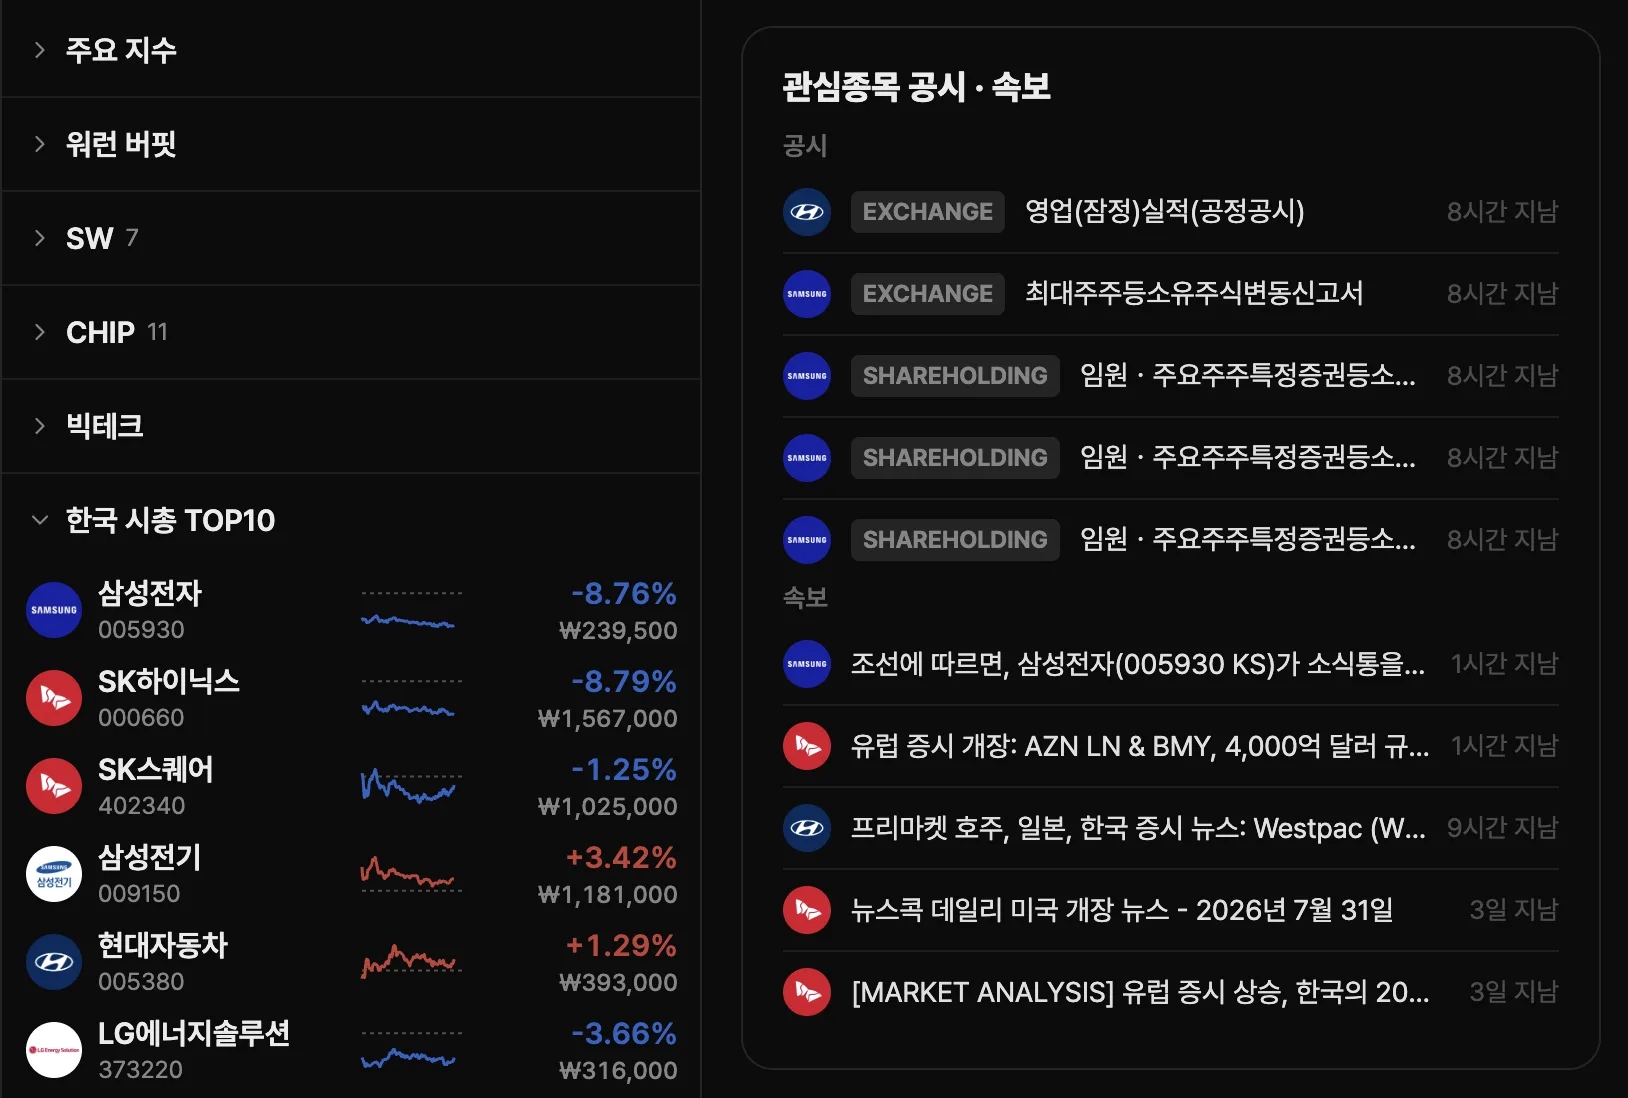Click the SK logo next to SK하이닉스
The height and width of the screenshot is (1098, 1628).
54,698
